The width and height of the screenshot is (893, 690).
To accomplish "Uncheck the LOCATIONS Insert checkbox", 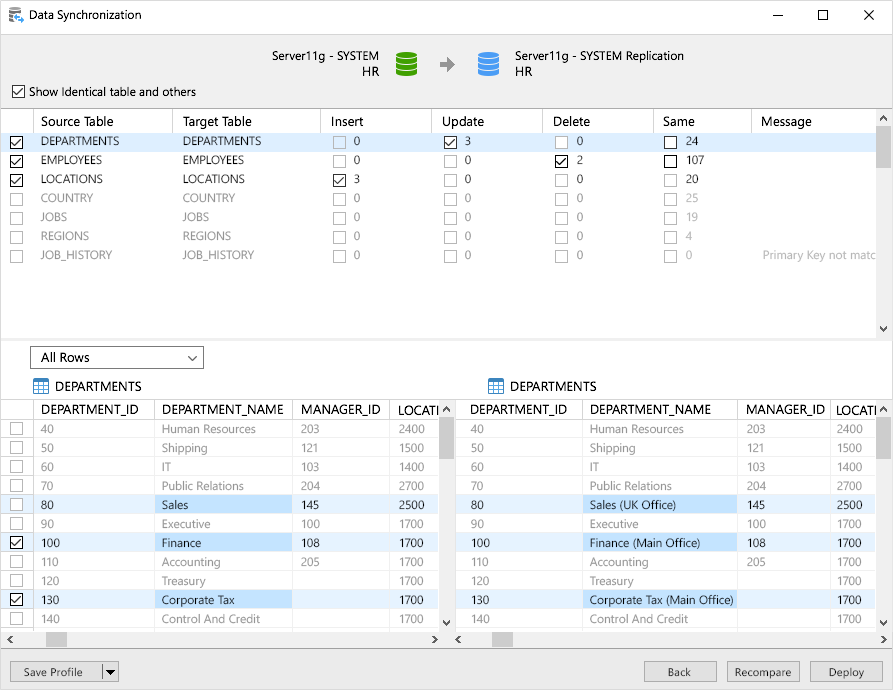I will click(340, 180).
